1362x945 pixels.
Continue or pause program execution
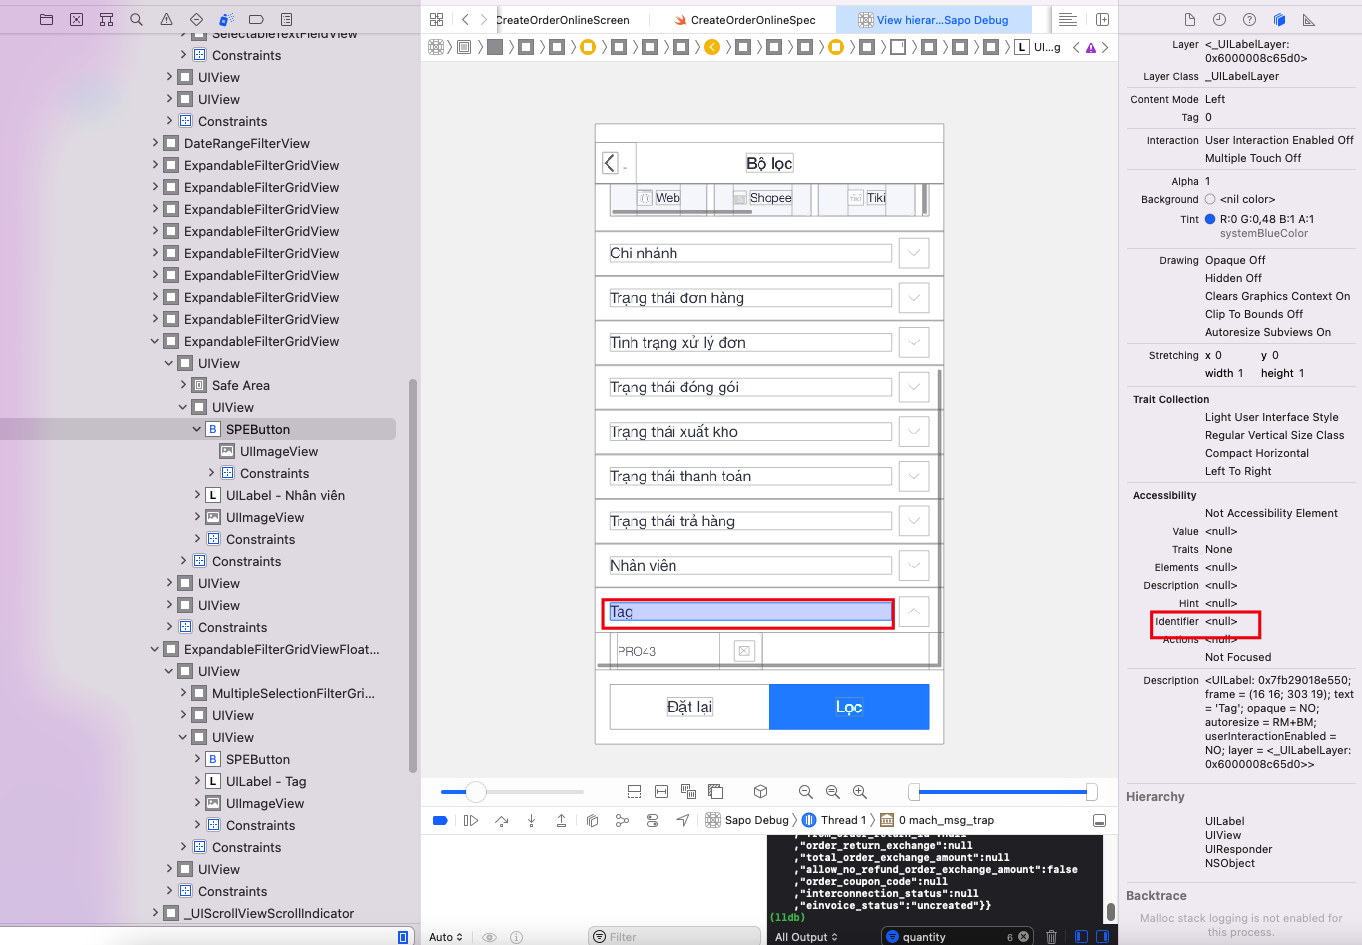470,820
